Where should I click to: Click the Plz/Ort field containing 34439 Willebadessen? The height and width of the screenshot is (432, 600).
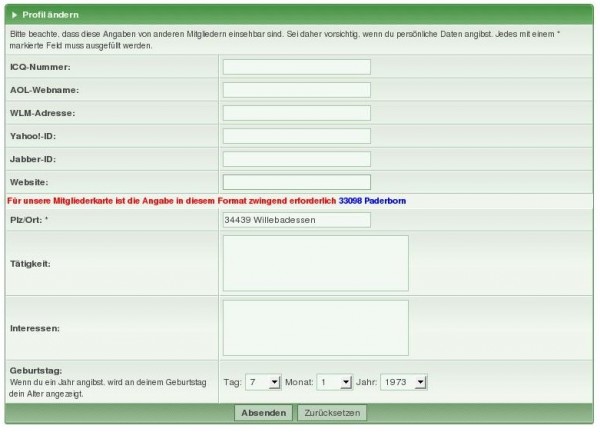click(296, 219)
